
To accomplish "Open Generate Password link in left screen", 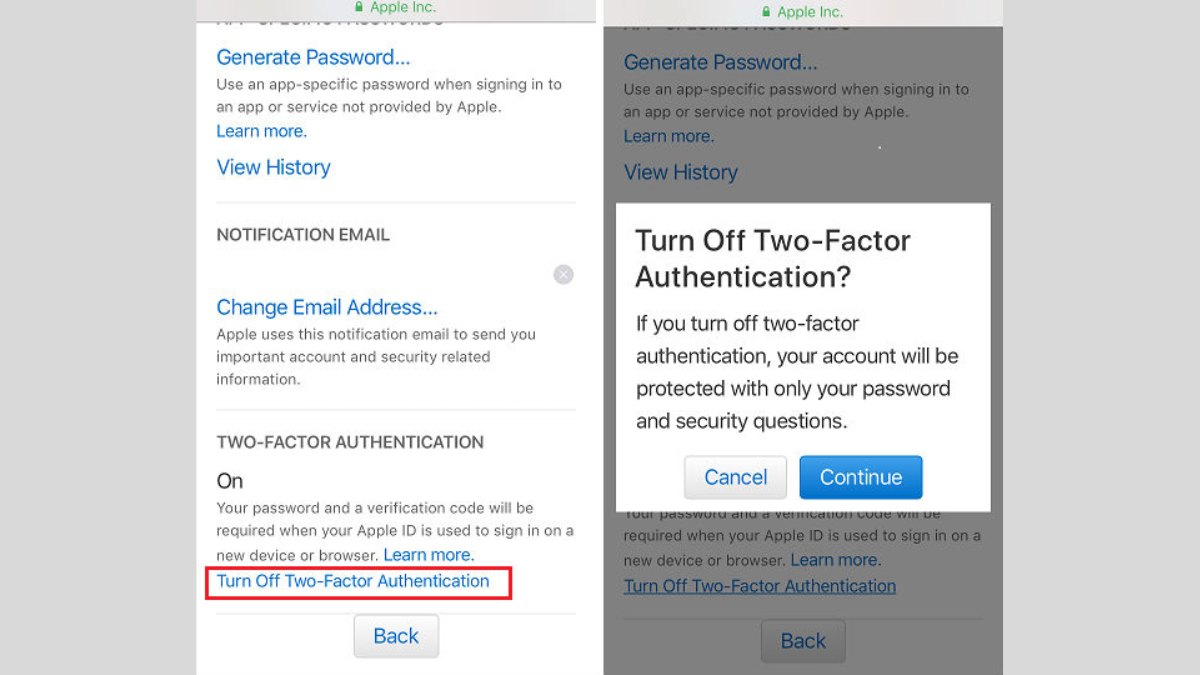I will pos(313,57).
